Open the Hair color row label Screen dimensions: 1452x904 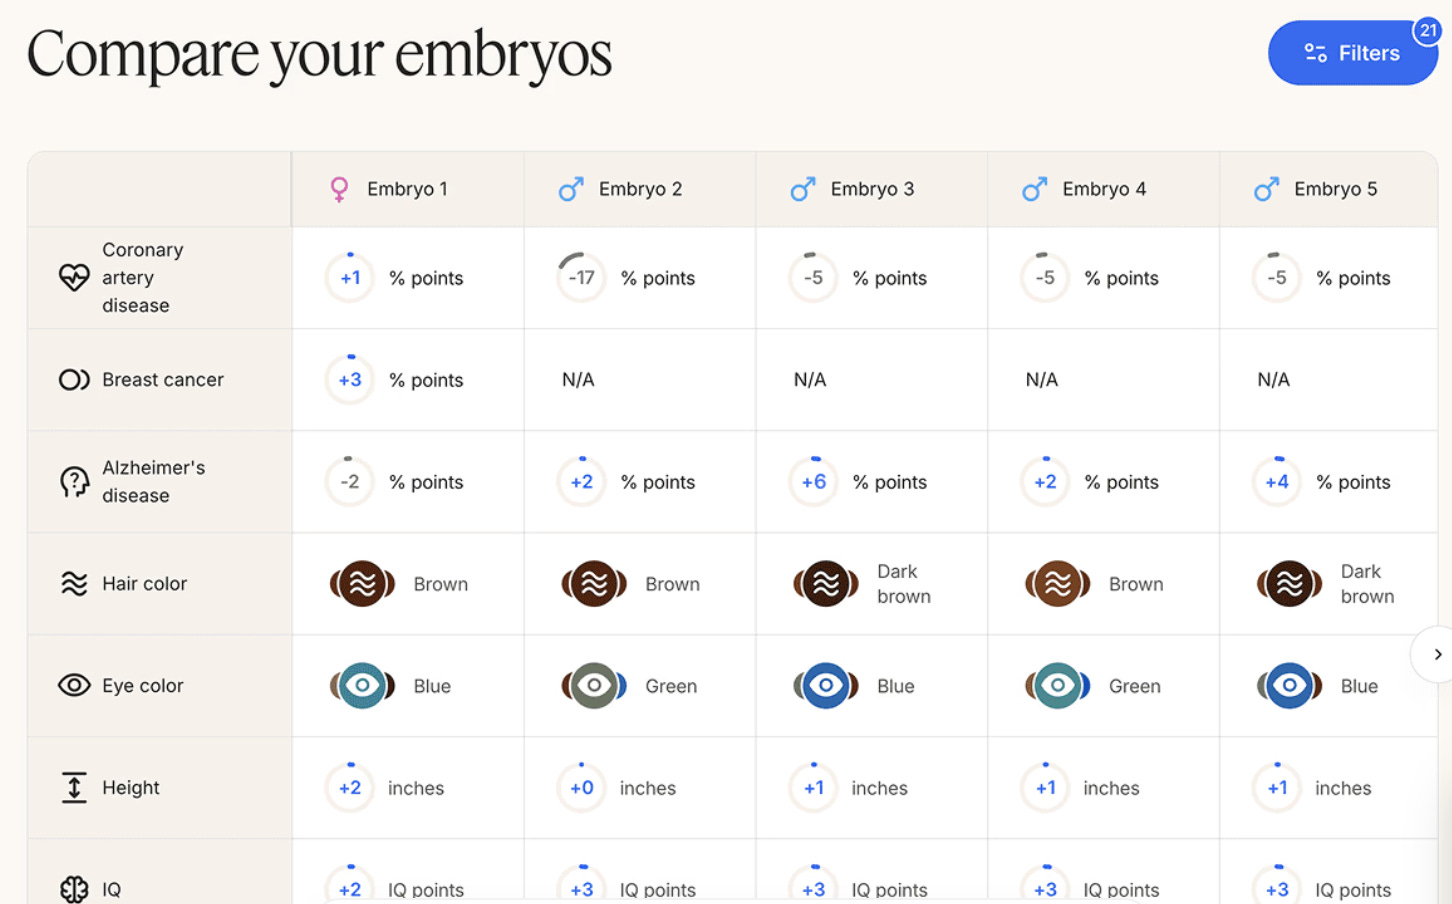pos(144,583)
